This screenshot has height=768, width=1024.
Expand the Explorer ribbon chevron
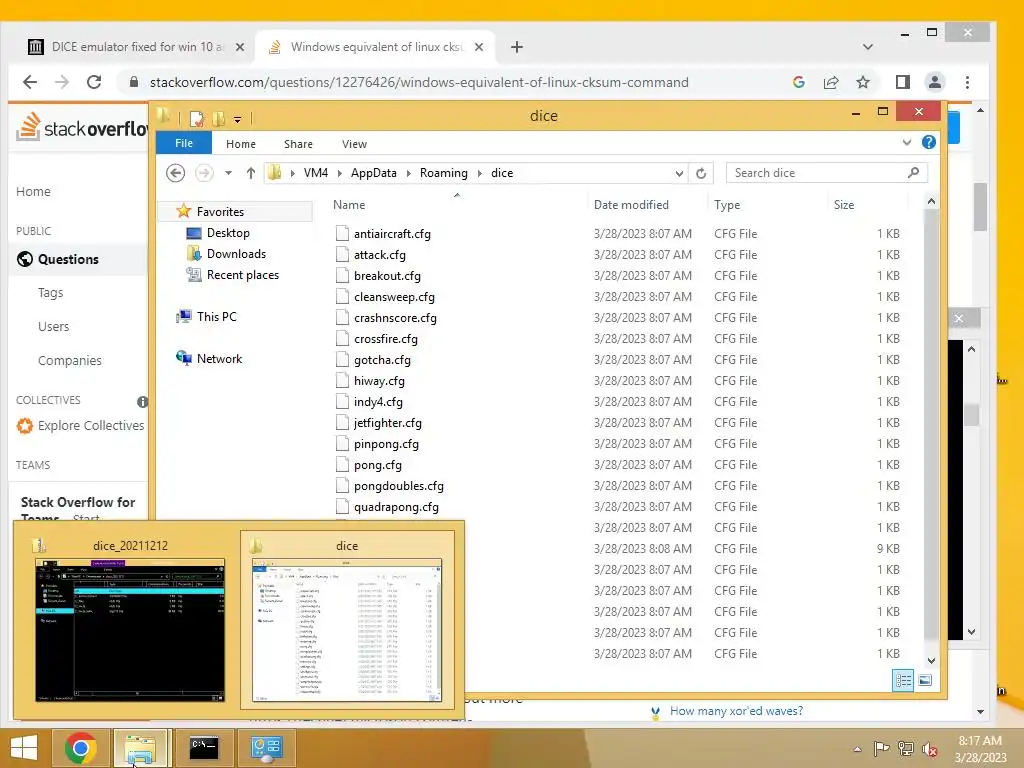(x=906, y=142)
